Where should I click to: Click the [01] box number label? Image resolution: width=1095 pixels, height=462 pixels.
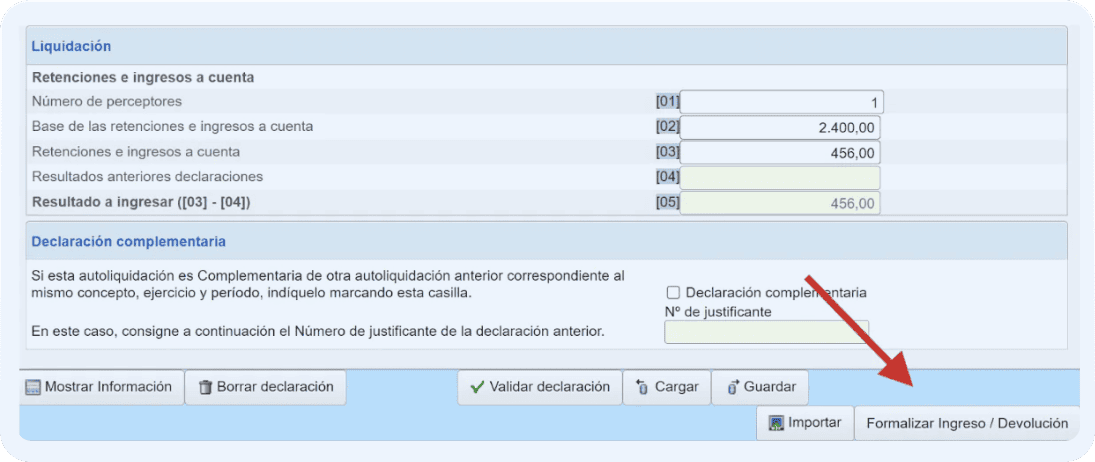coord(668,101)
